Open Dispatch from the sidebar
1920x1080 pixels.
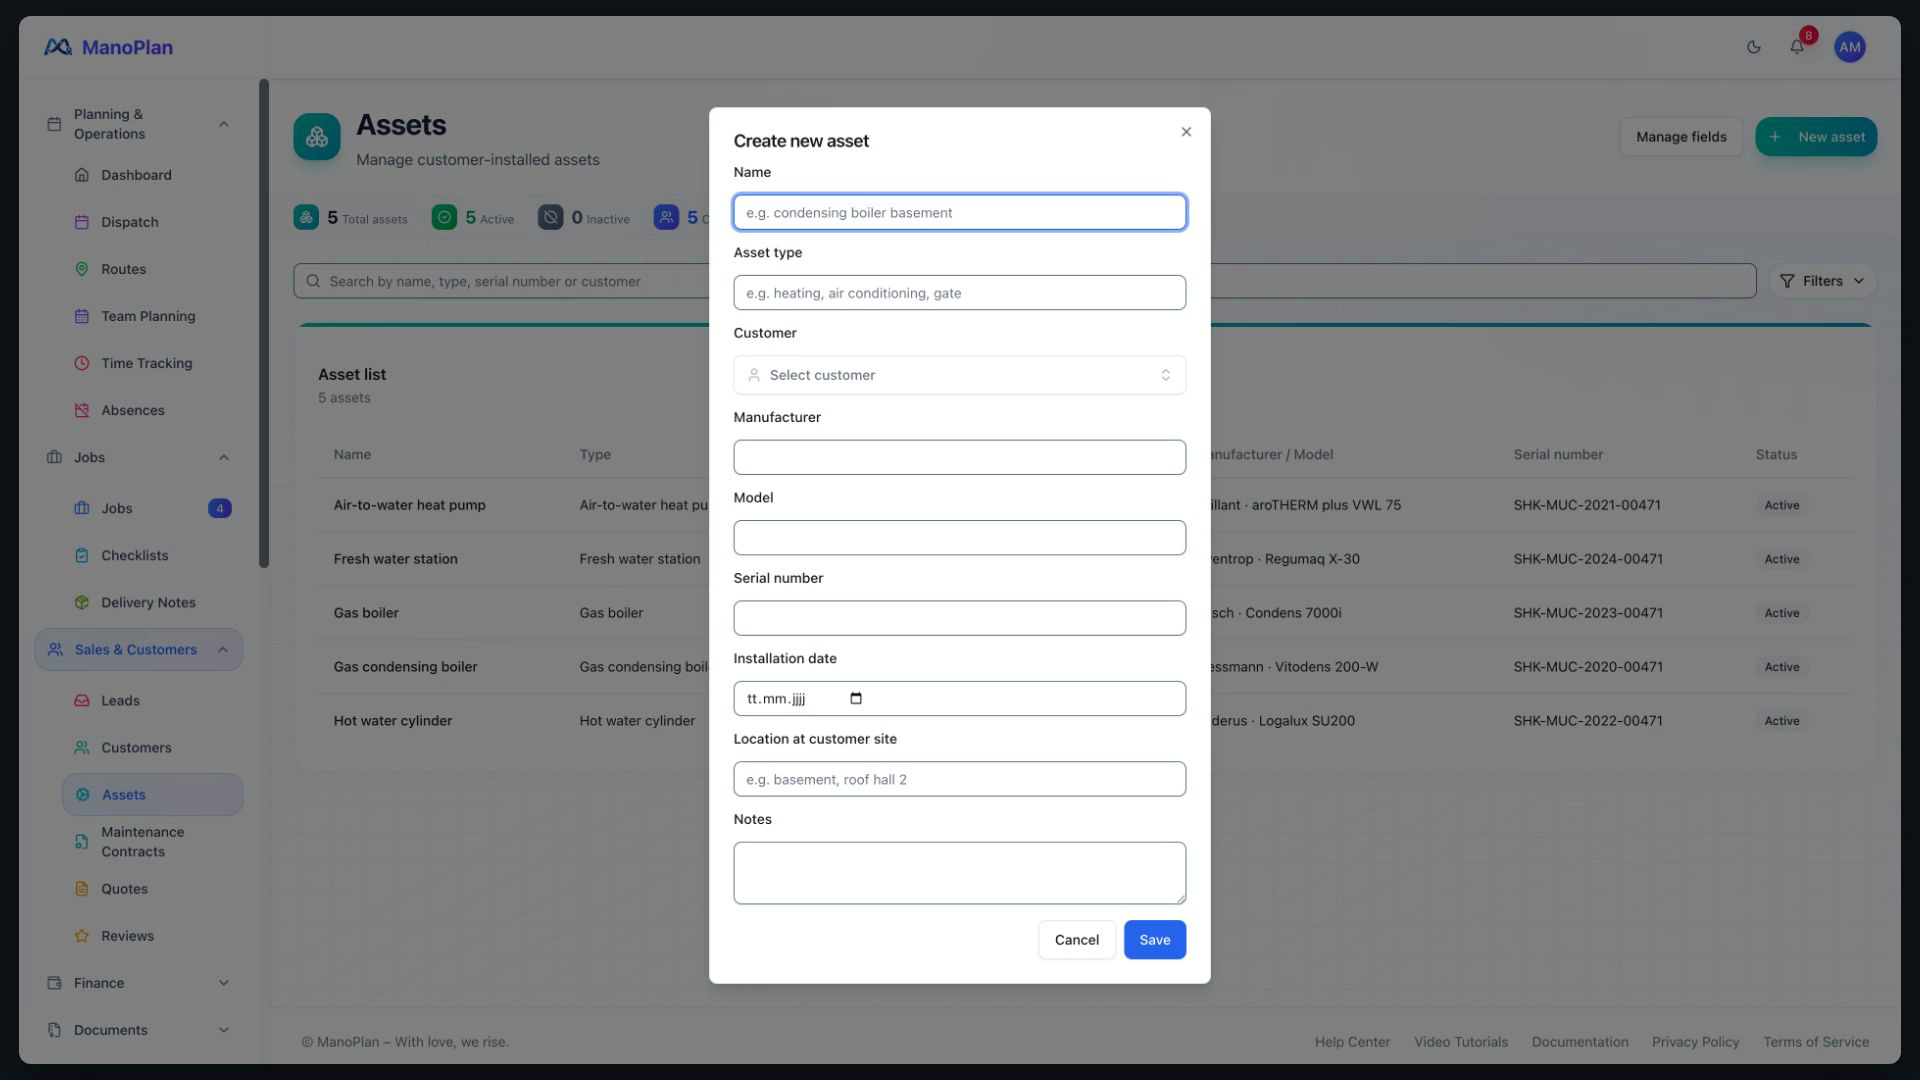(129, 222)
